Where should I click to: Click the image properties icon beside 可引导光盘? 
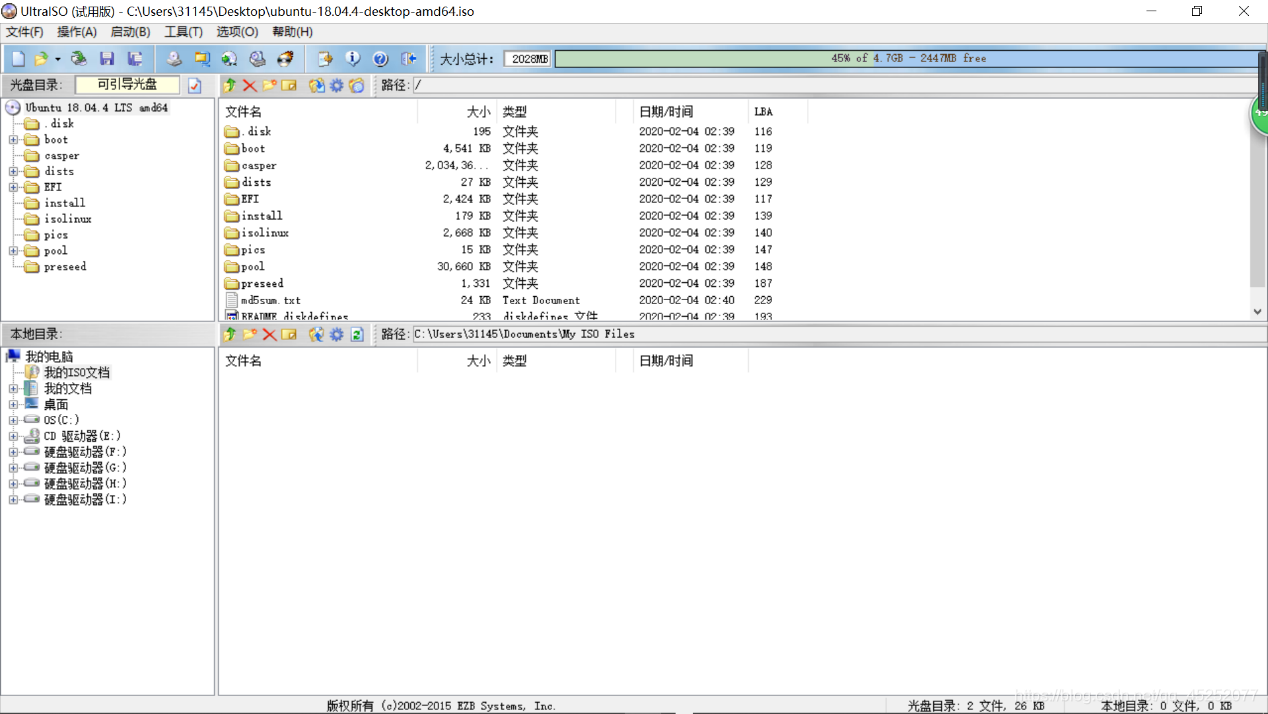point(195,86)
